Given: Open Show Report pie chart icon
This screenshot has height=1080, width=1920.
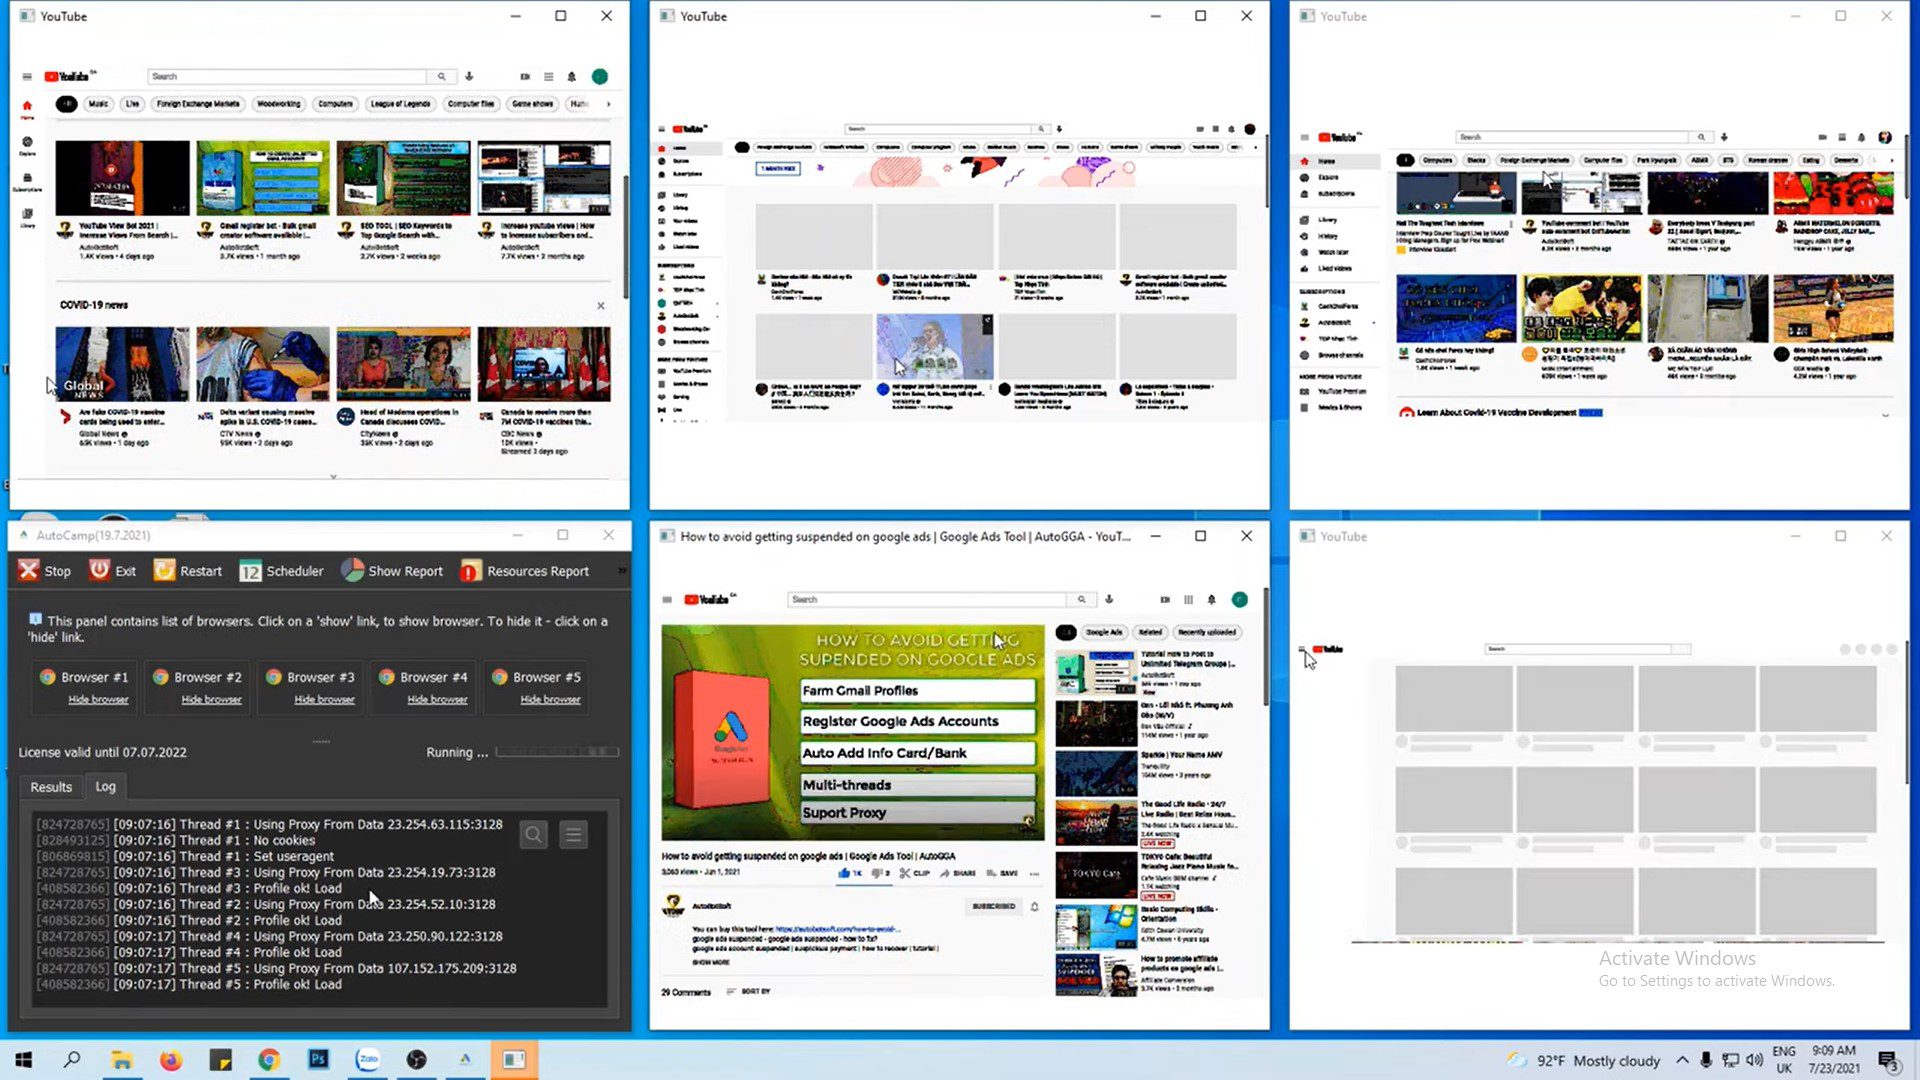Looking at the screenshot, I should (352, 570).
